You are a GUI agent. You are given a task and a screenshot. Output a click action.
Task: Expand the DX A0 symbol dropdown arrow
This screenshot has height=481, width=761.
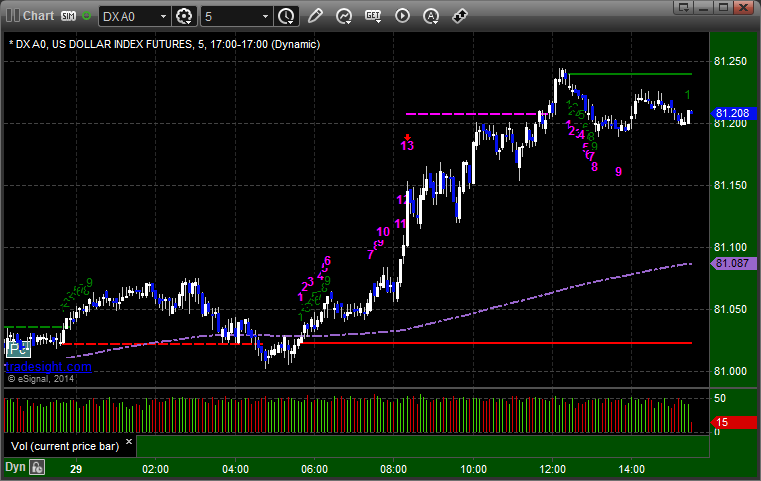[164, 17]
